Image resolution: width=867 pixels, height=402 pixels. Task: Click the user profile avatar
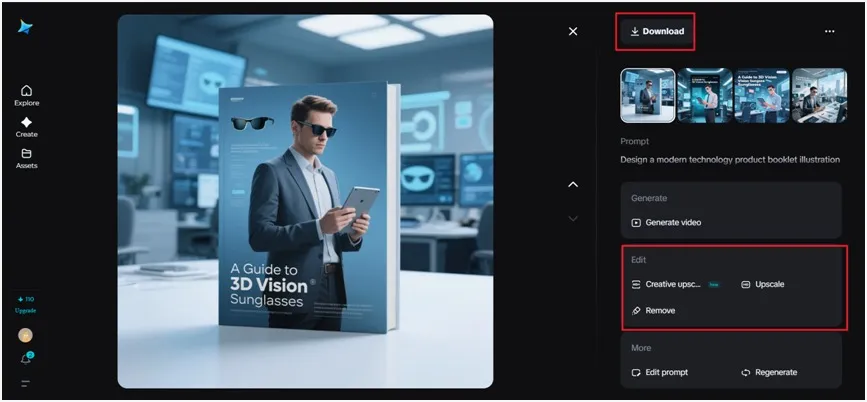tap(26, 335)
